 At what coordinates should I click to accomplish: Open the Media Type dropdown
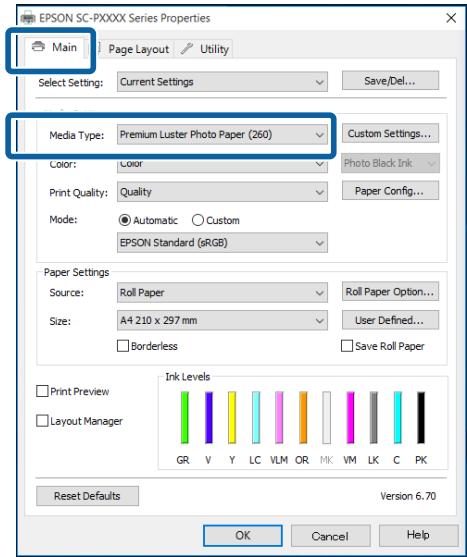[x=222, y=134]
